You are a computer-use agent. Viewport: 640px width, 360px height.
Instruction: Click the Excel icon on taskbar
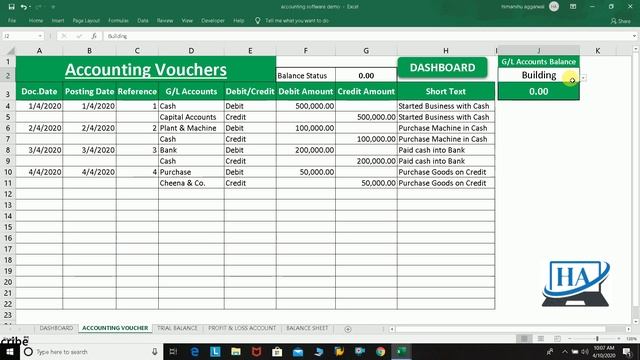[401, 351]
